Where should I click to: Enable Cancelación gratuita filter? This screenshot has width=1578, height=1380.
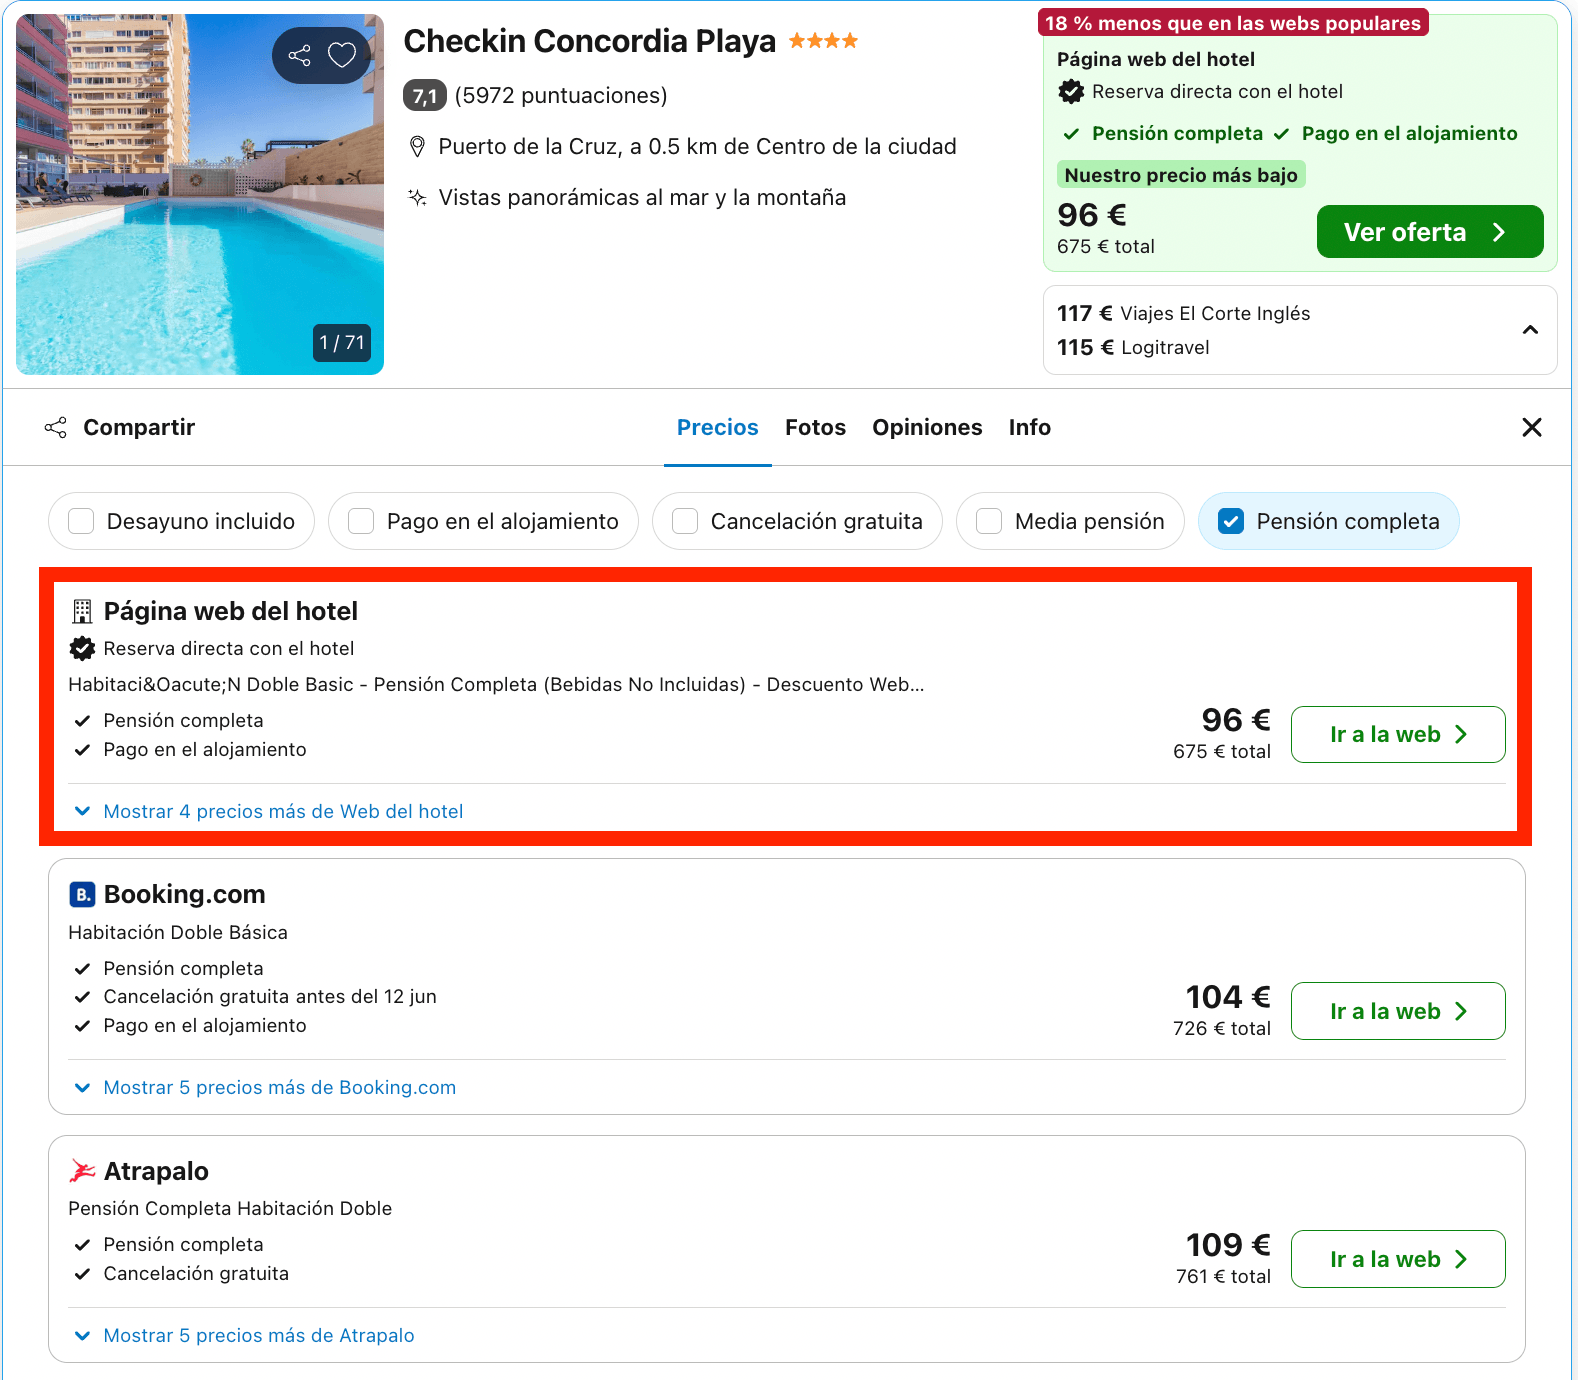pos(797,521)
